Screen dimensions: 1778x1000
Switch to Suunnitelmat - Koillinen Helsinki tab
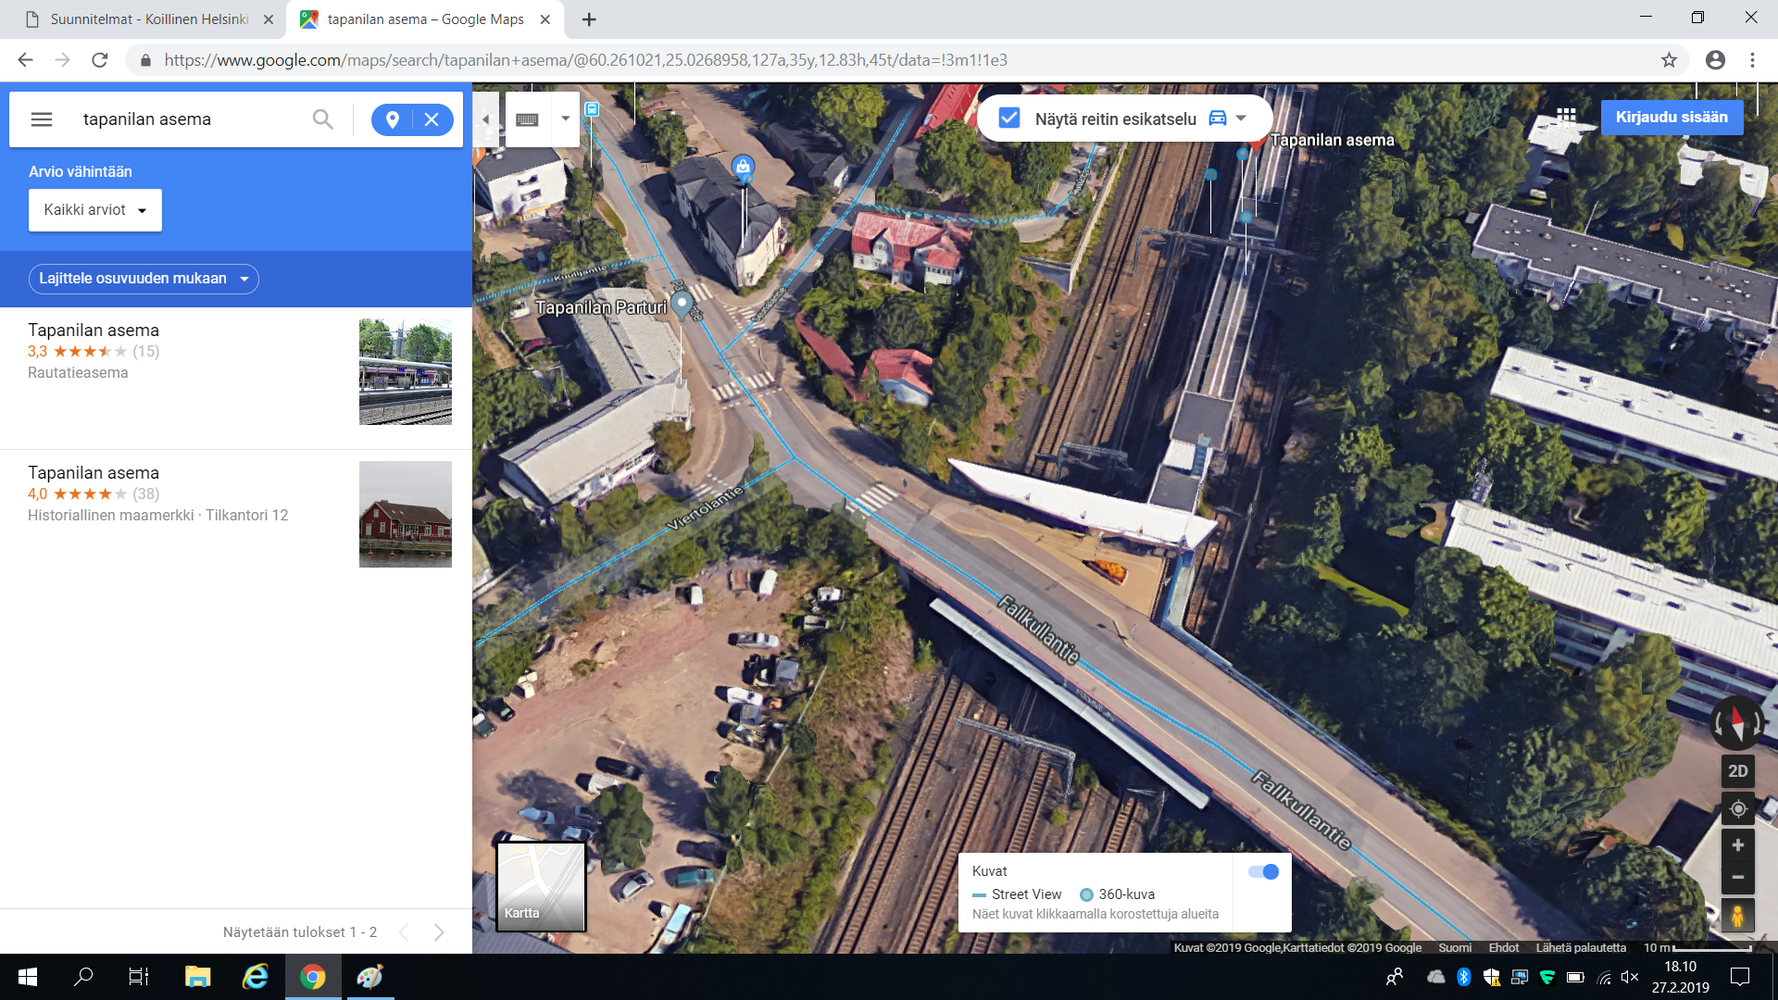point(148,19)
